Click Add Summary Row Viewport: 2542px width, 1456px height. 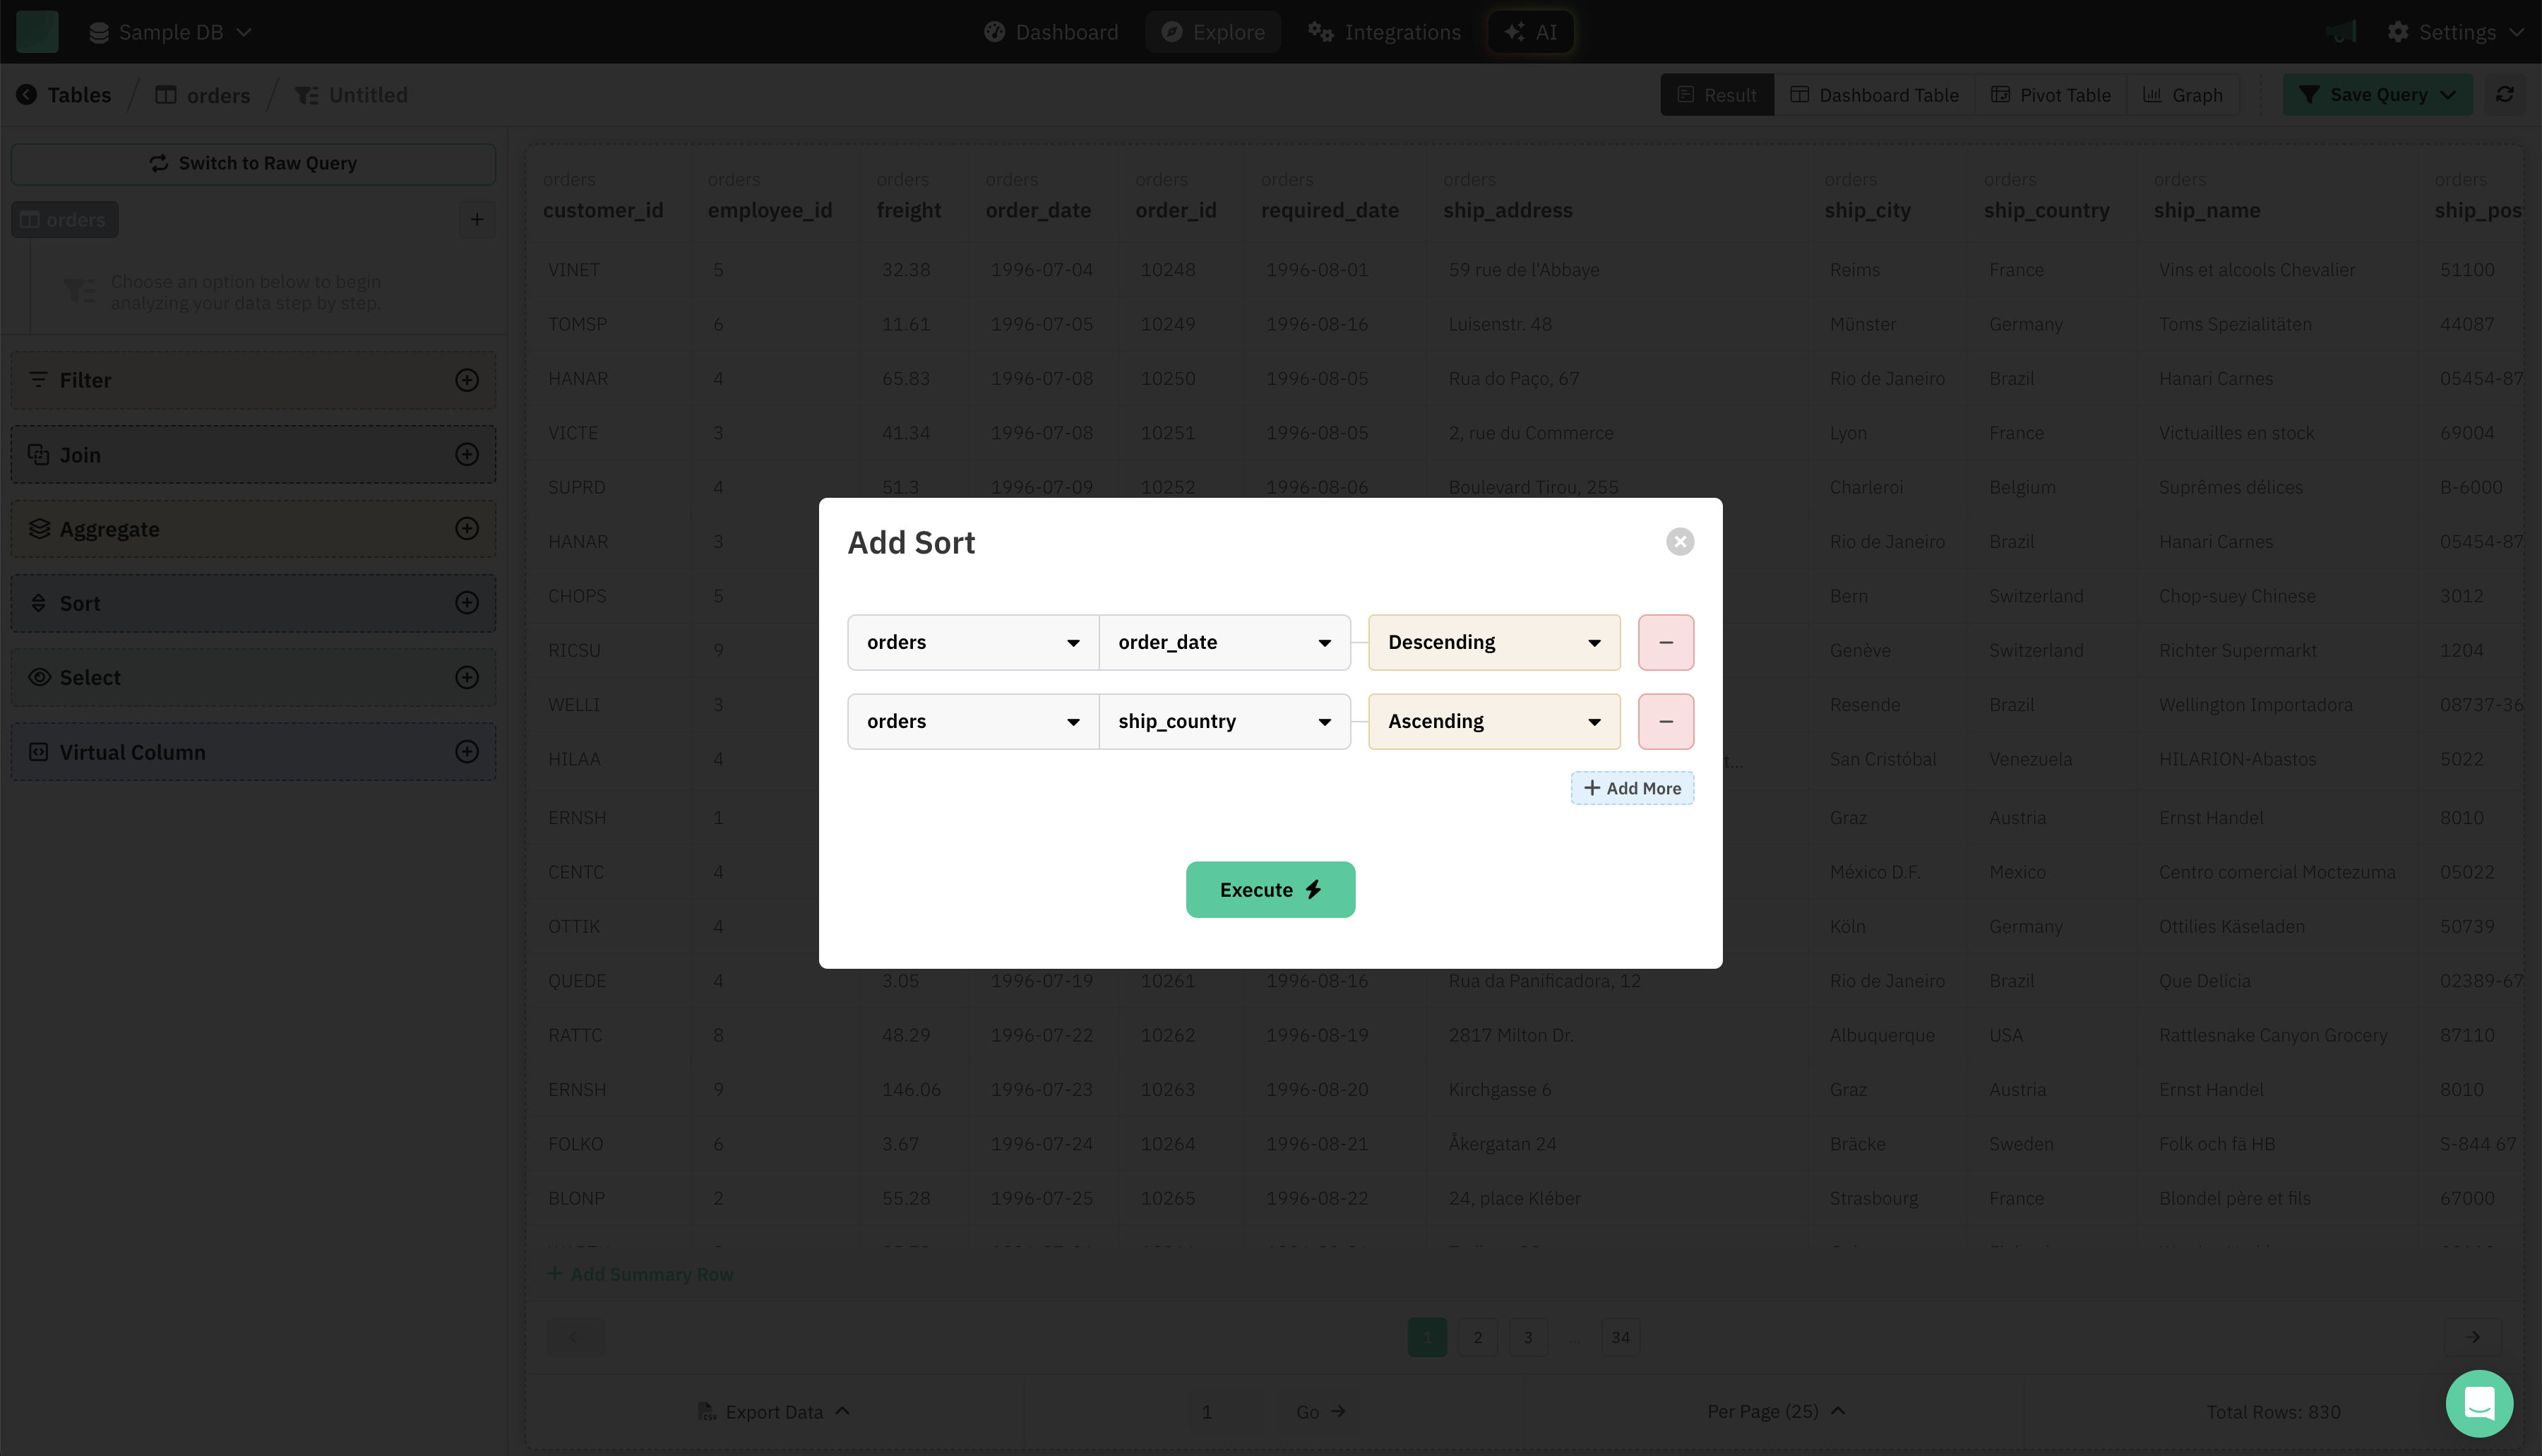640,1274
